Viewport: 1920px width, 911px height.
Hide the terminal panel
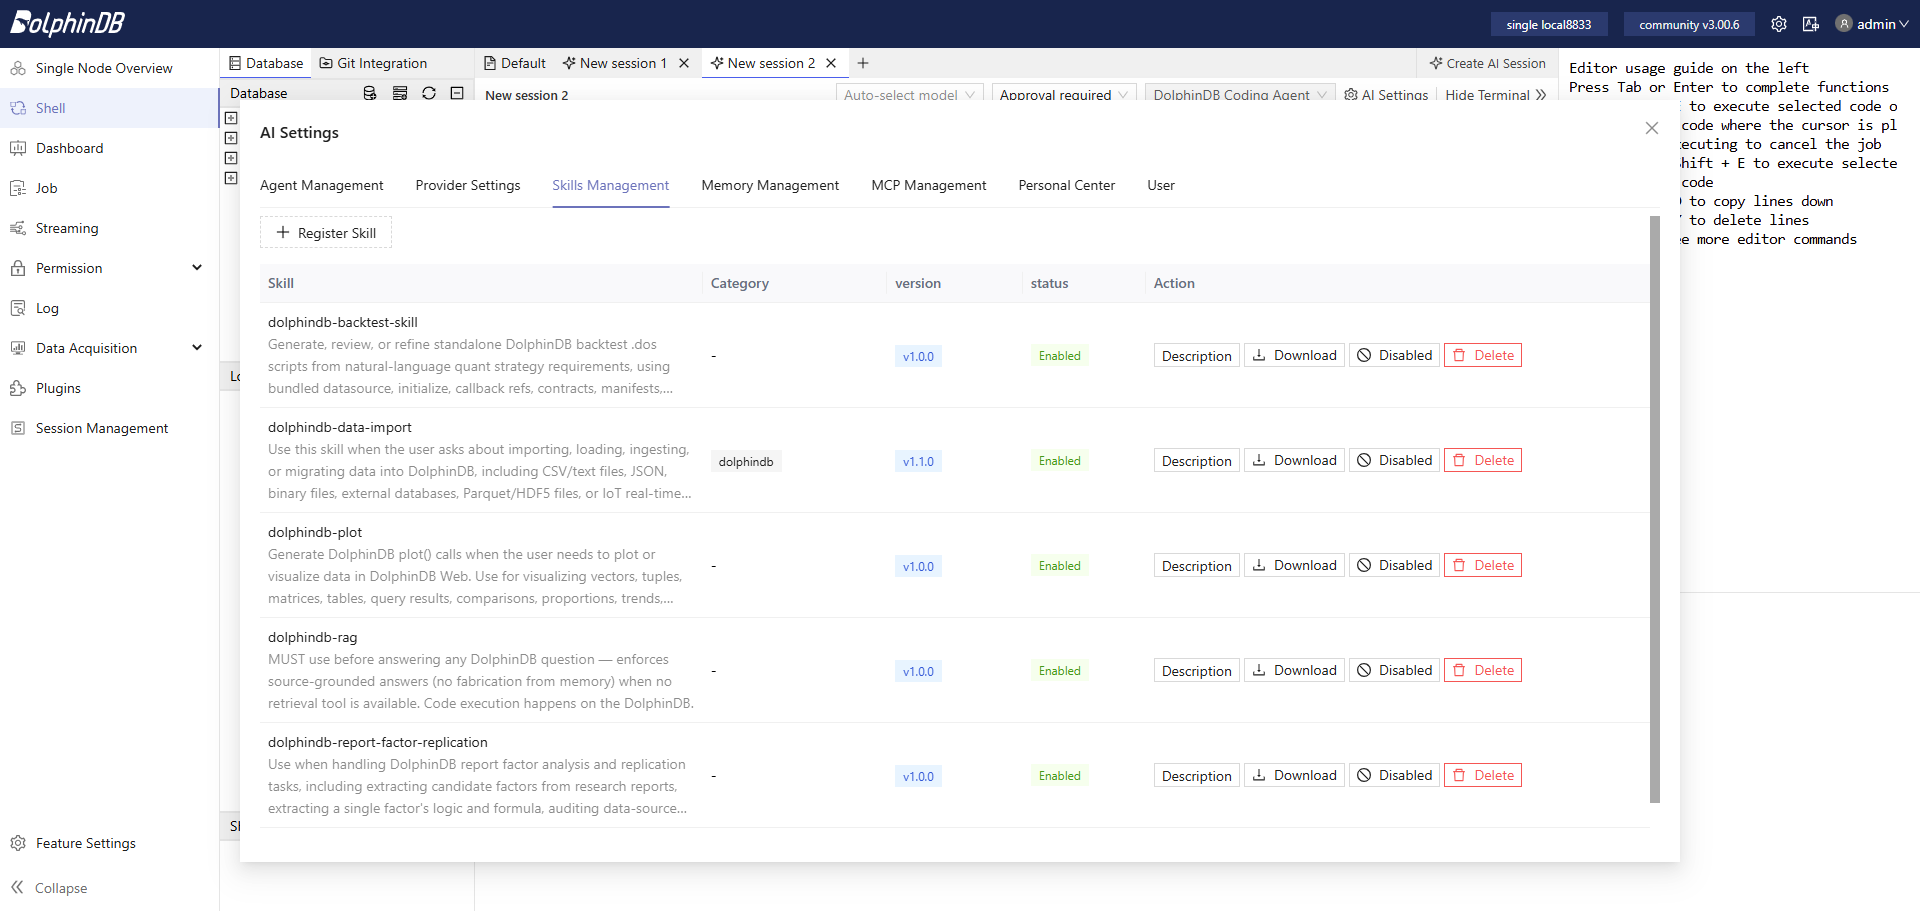point(1495,94)
